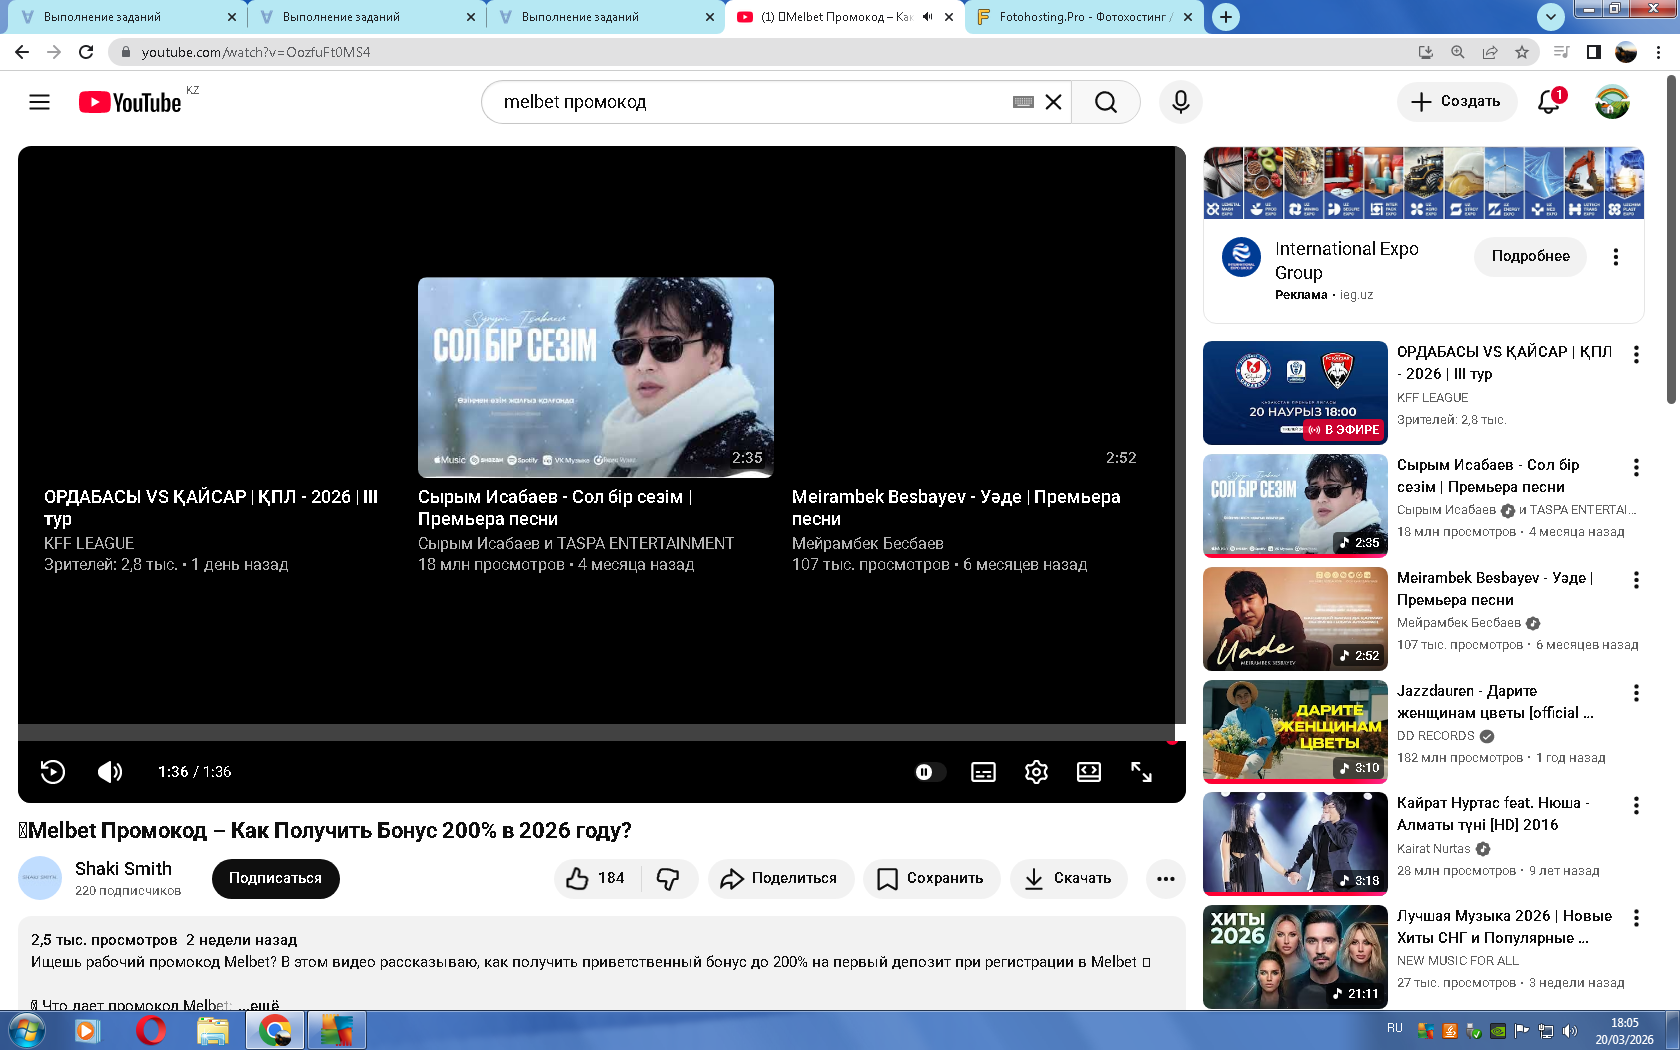Switch to second Выполнение заданий tab
Screen dimensions: 1680x1050
(365, 17)
